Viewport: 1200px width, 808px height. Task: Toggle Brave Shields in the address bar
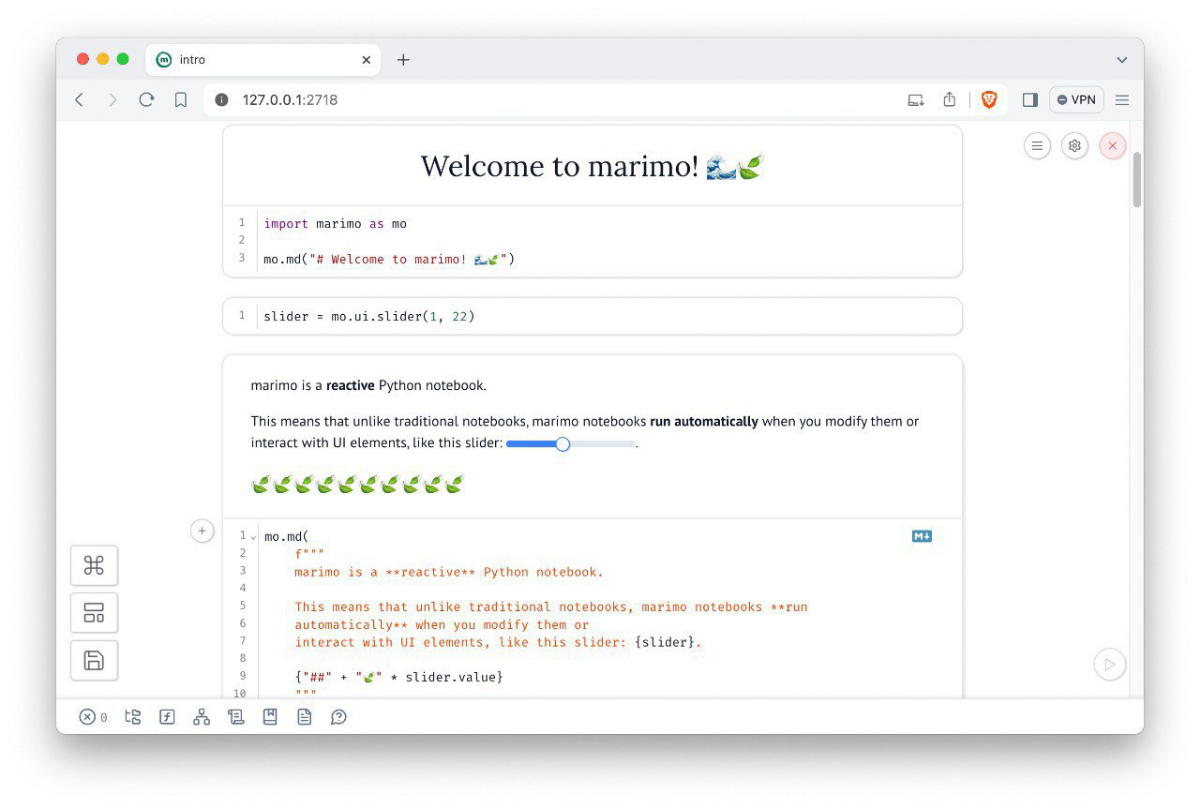pos(989,99)
